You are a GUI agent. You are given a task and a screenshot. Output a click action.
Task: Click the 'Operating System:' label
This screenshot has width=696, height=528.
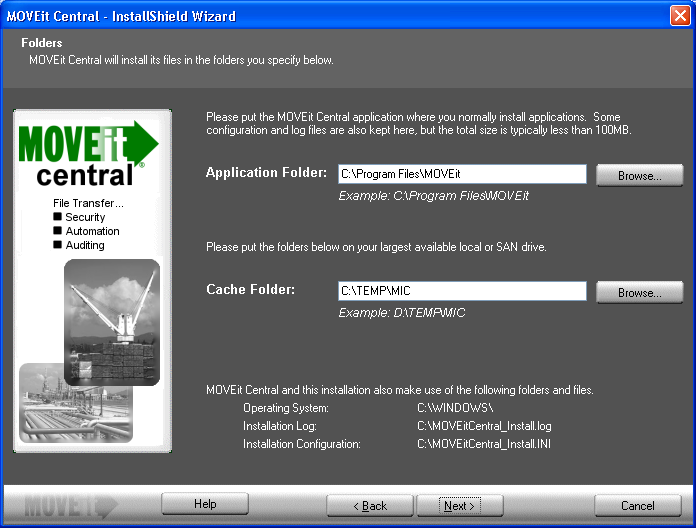[286, 408]
